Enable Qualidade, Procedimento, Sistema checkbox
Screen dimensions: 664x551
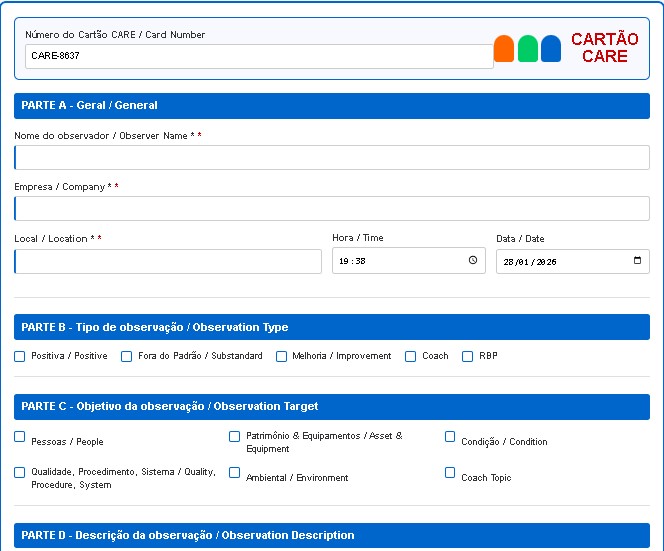19,472
